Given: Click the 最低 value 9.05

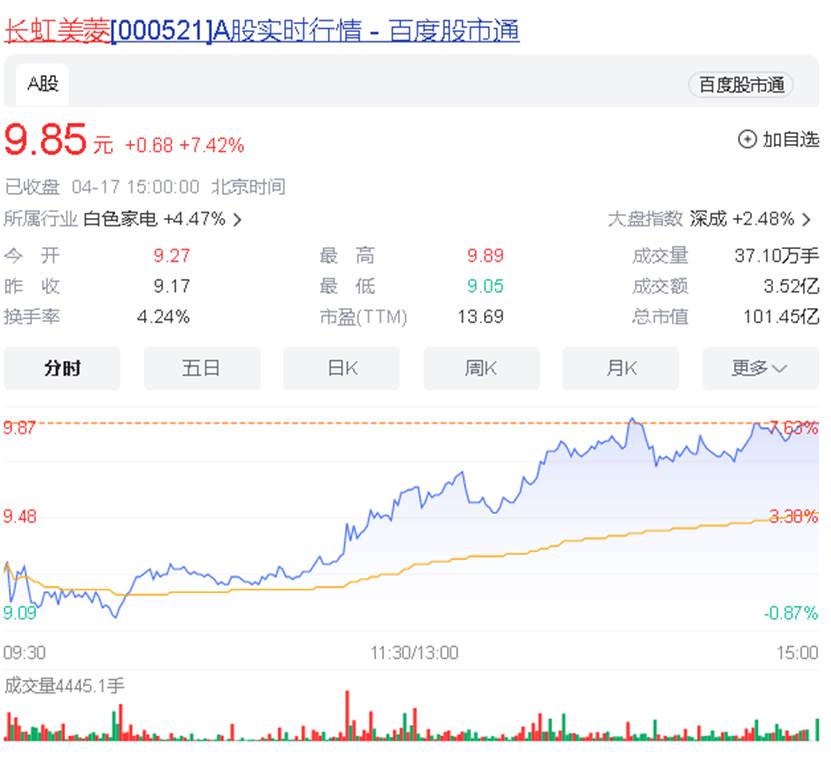Looking at the screenshot, I should 485,286.
